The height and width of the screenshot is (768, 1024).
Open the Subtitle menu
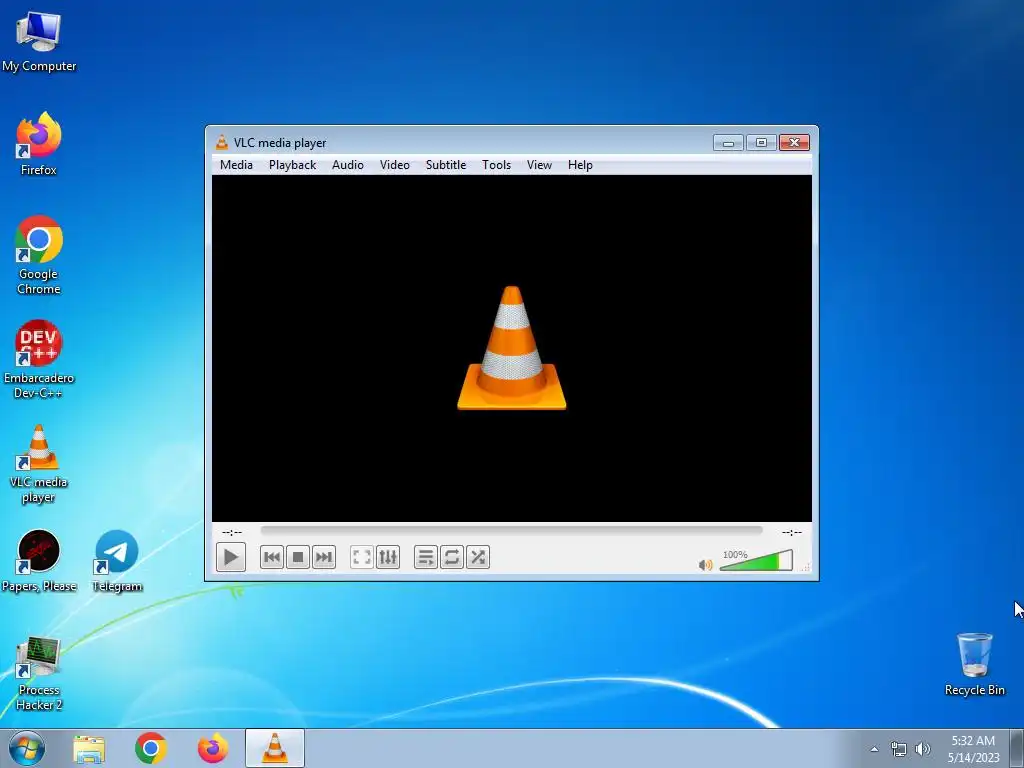pos(446,165)
